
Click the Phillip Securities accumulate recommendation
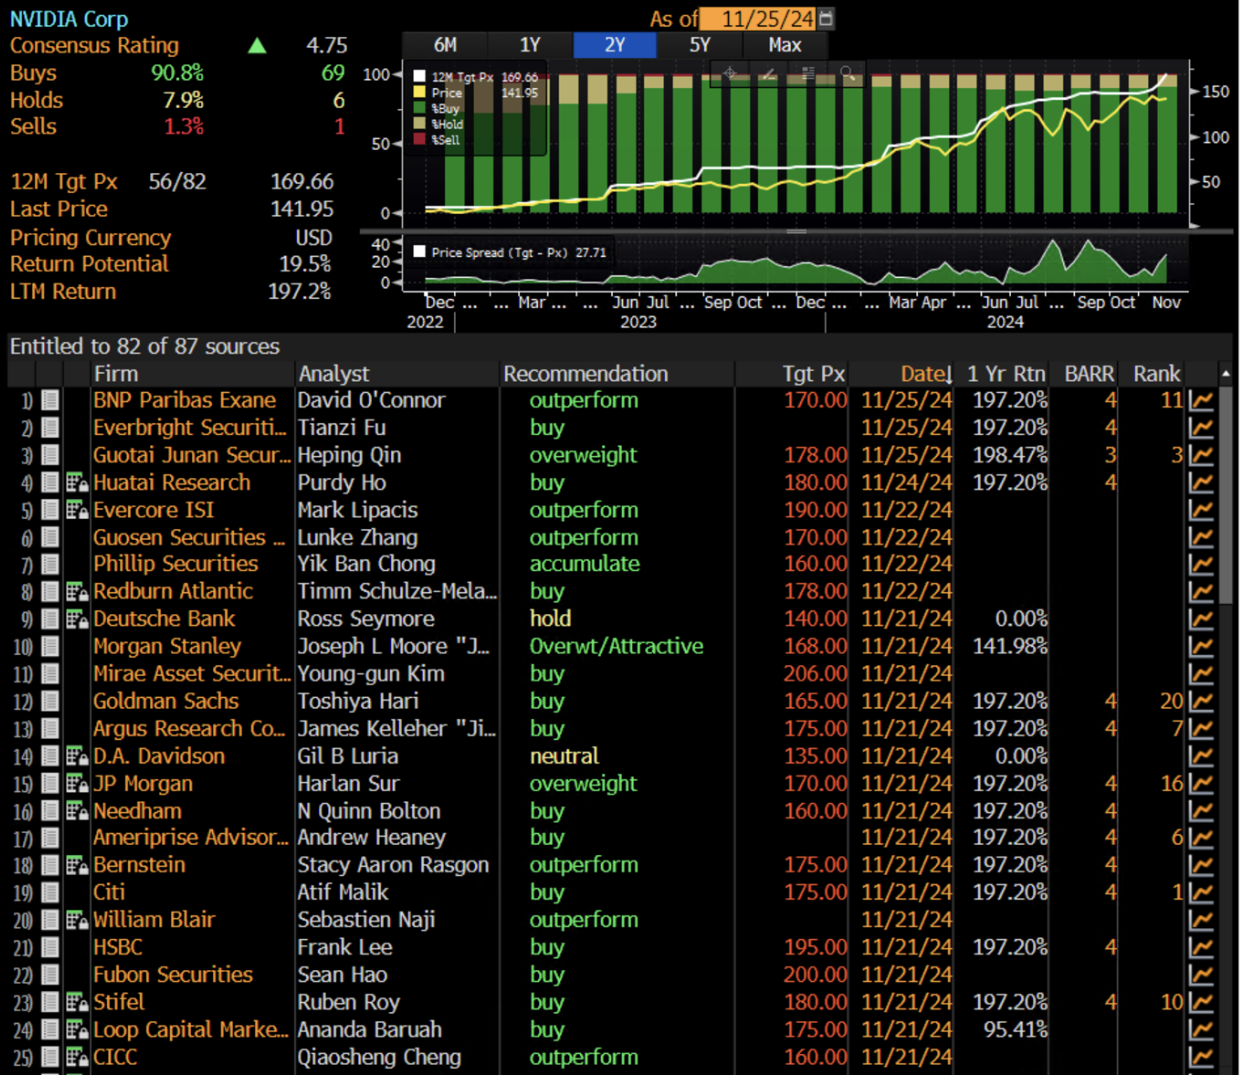click(585, 564)
